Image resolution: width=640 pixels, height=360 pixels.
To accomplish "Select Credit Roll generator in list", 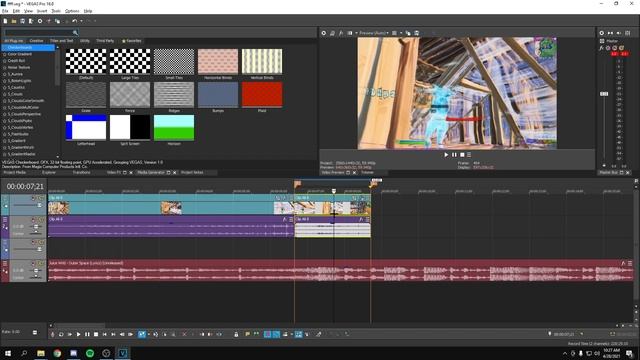I will pos(16,61).
